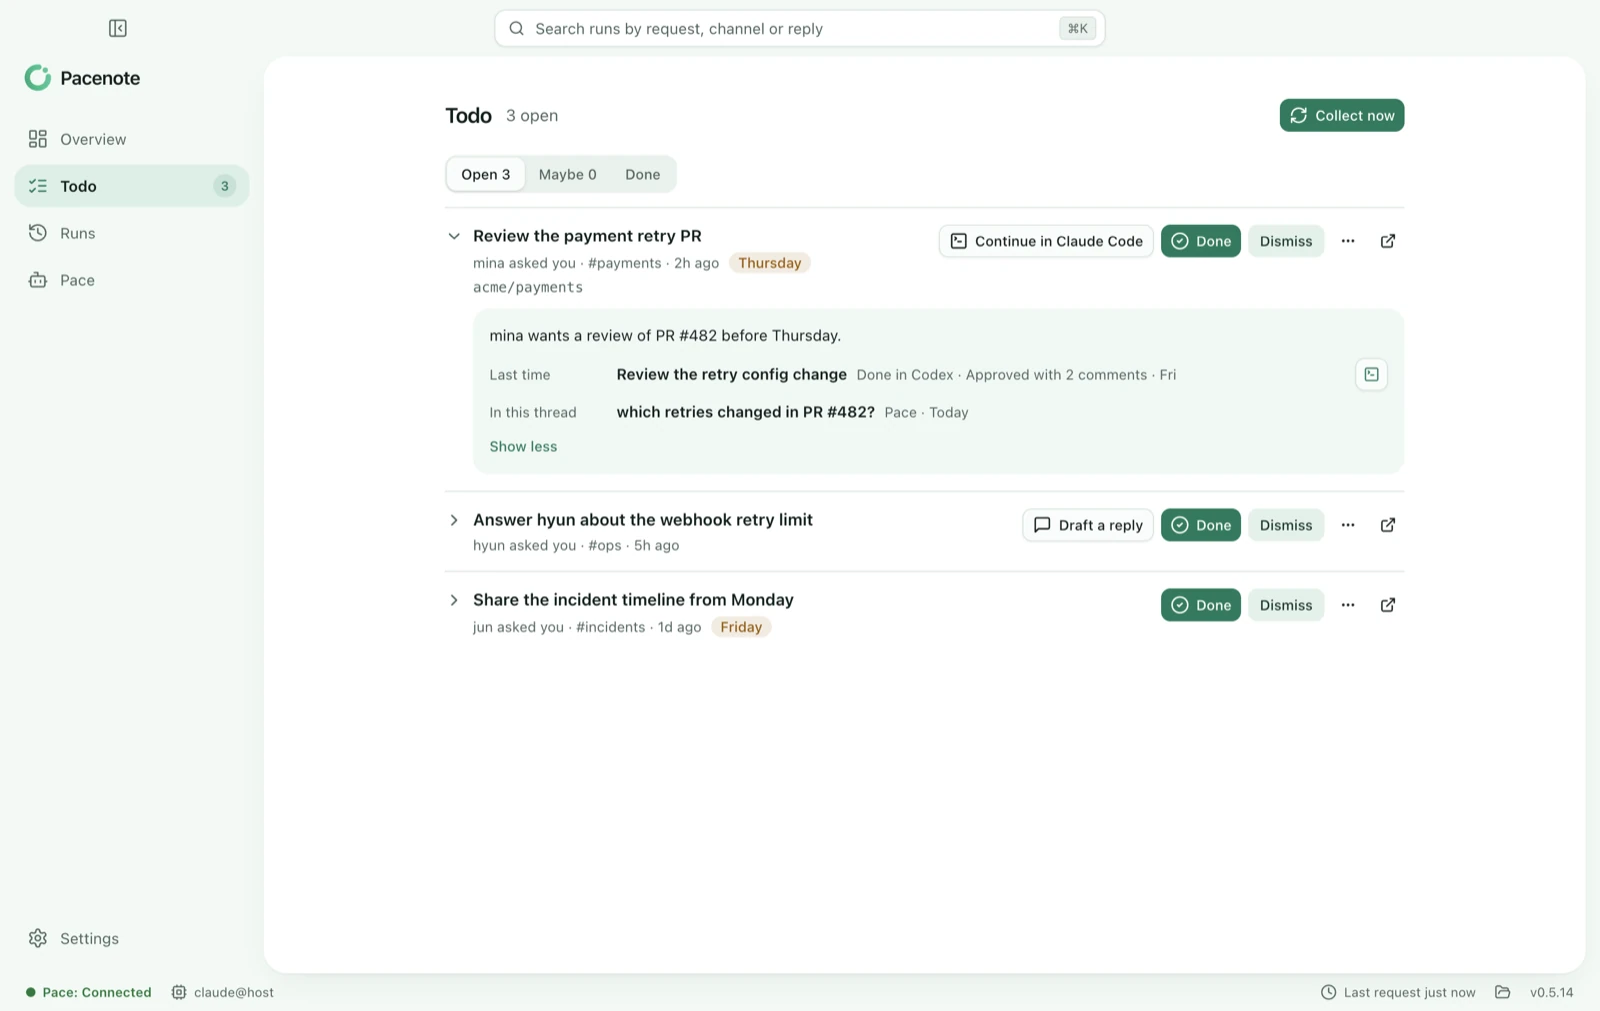Click the ⌘K shortcut badge in search
This screenshot has height=1011, width=1600.
tap(1077, 29)
